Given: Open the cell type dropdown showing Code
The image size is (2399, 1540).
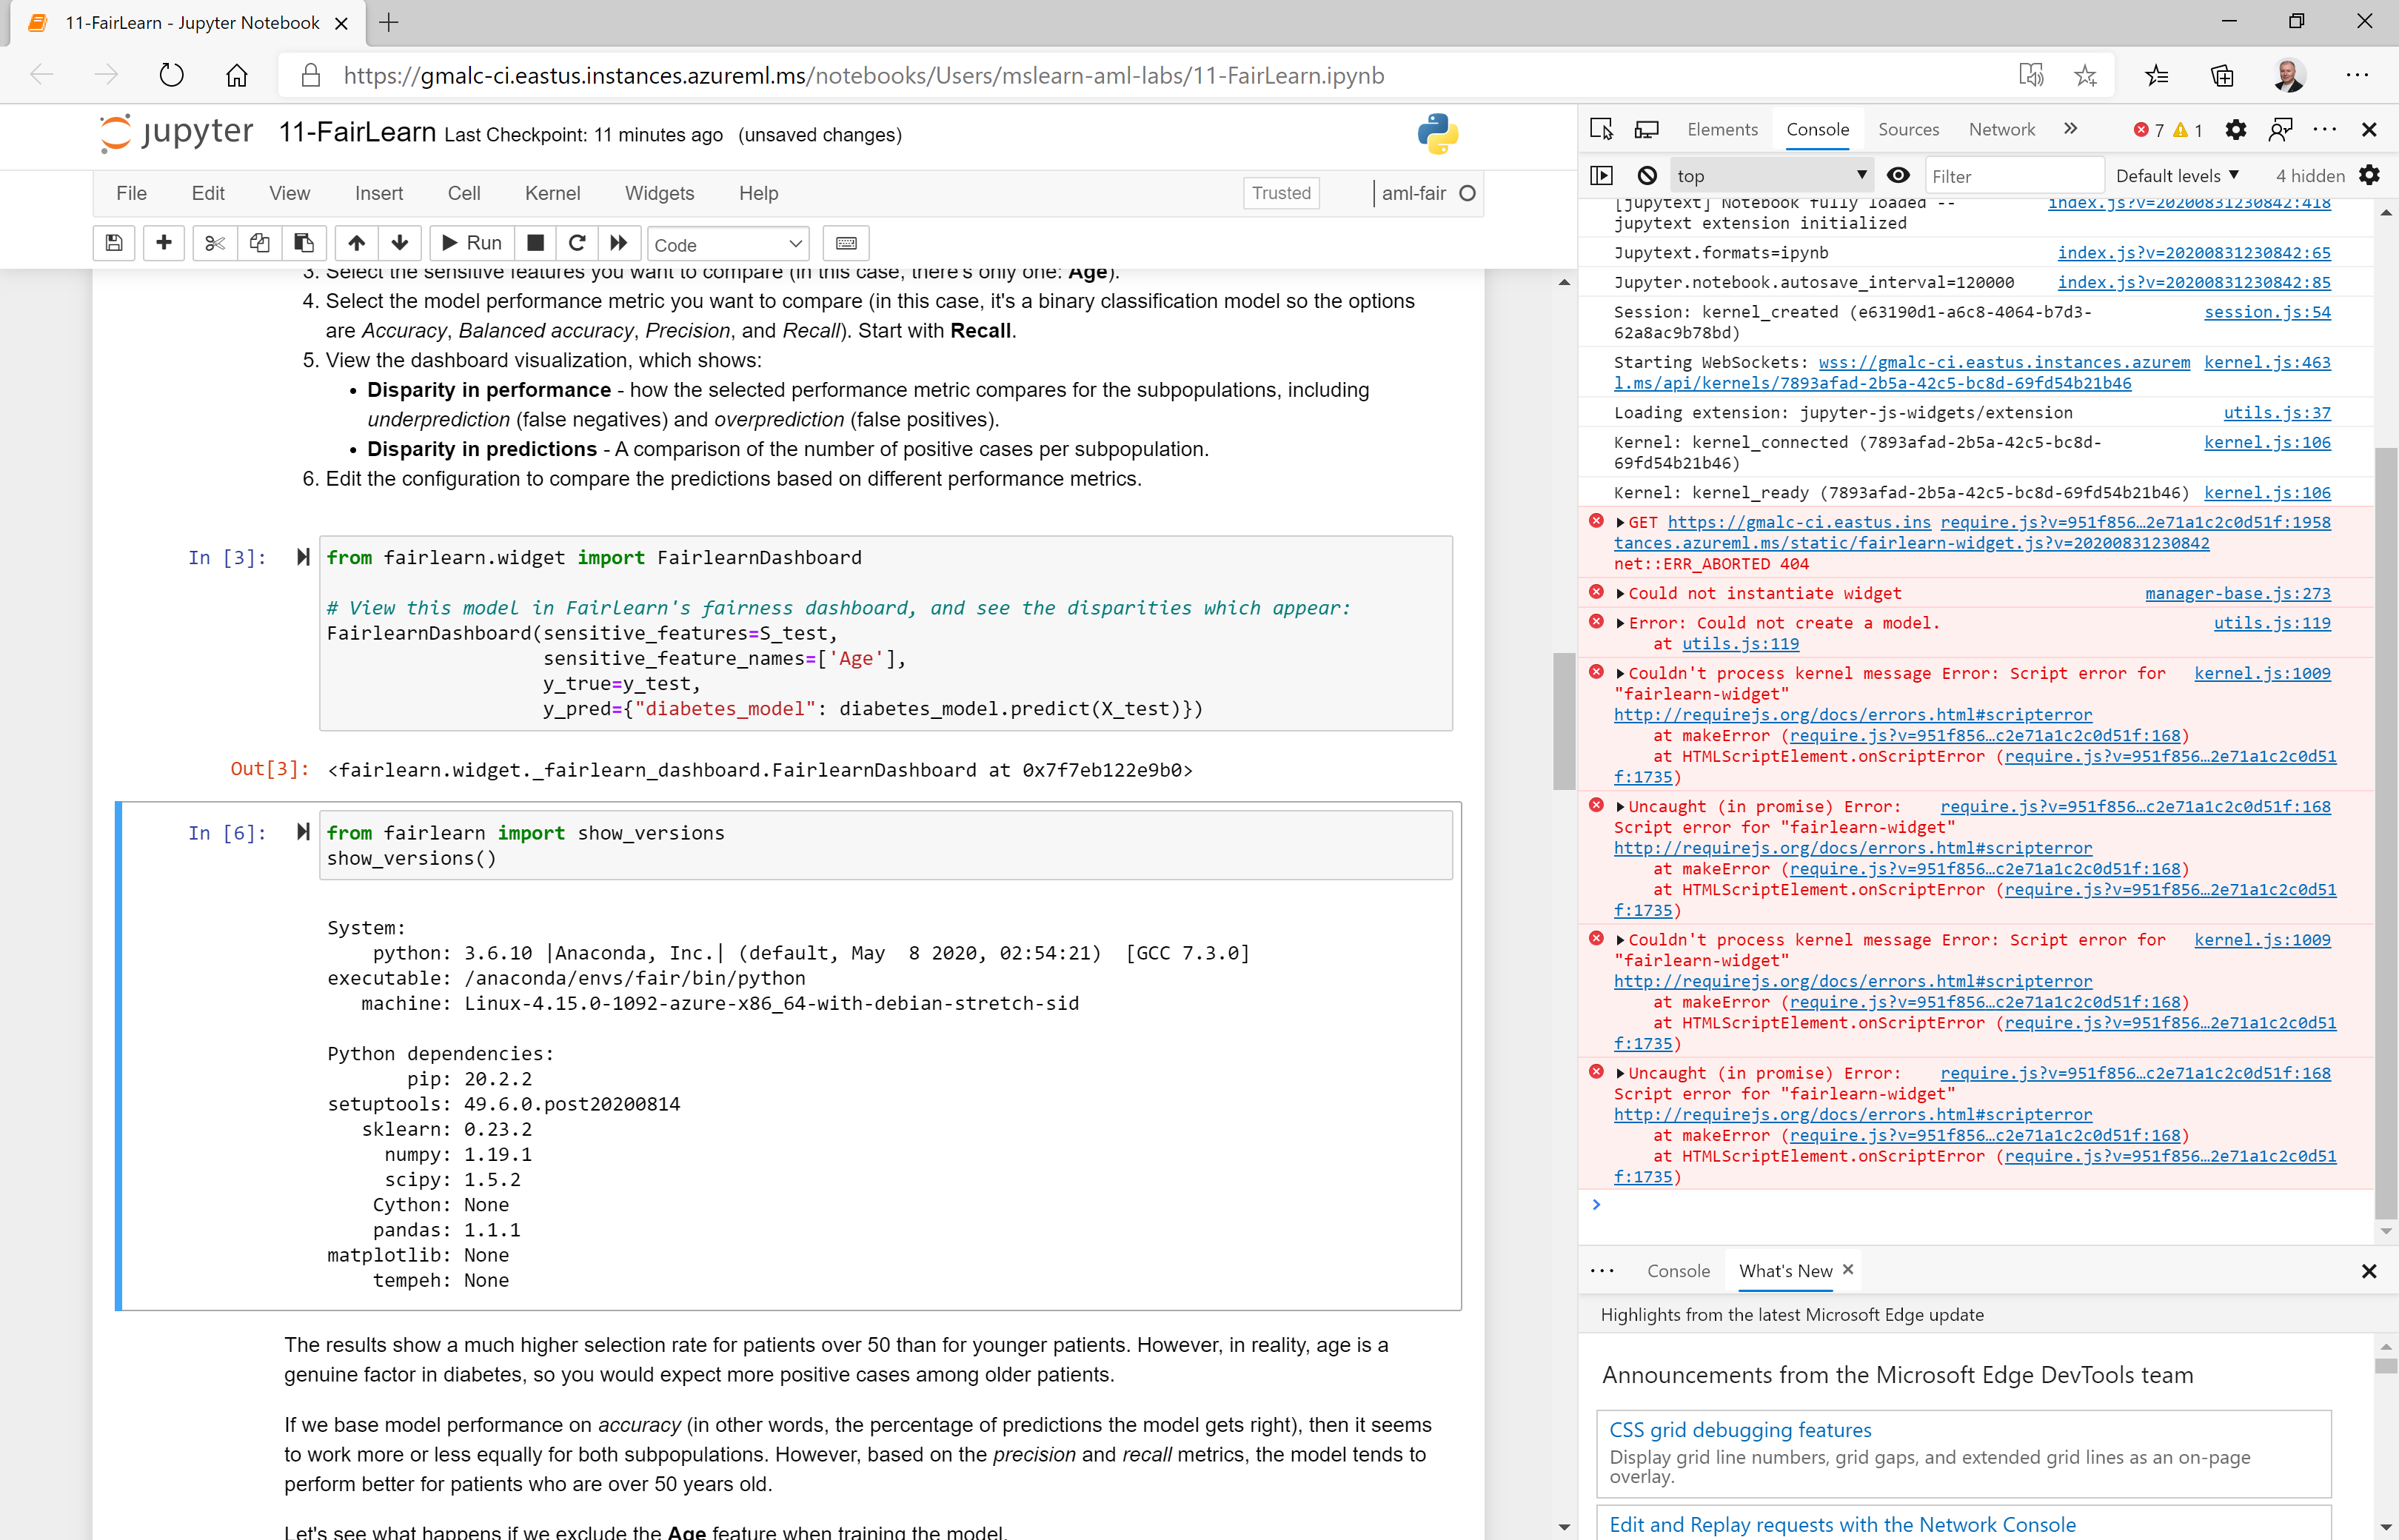Looking at the screenshot, I should (x=727, y=243).
